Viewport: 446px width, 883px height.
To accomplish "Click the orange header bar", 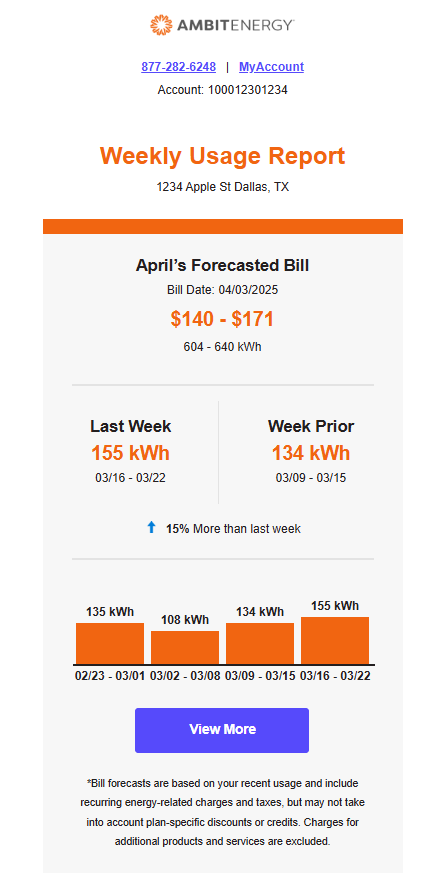I will (x=223, y=226).
